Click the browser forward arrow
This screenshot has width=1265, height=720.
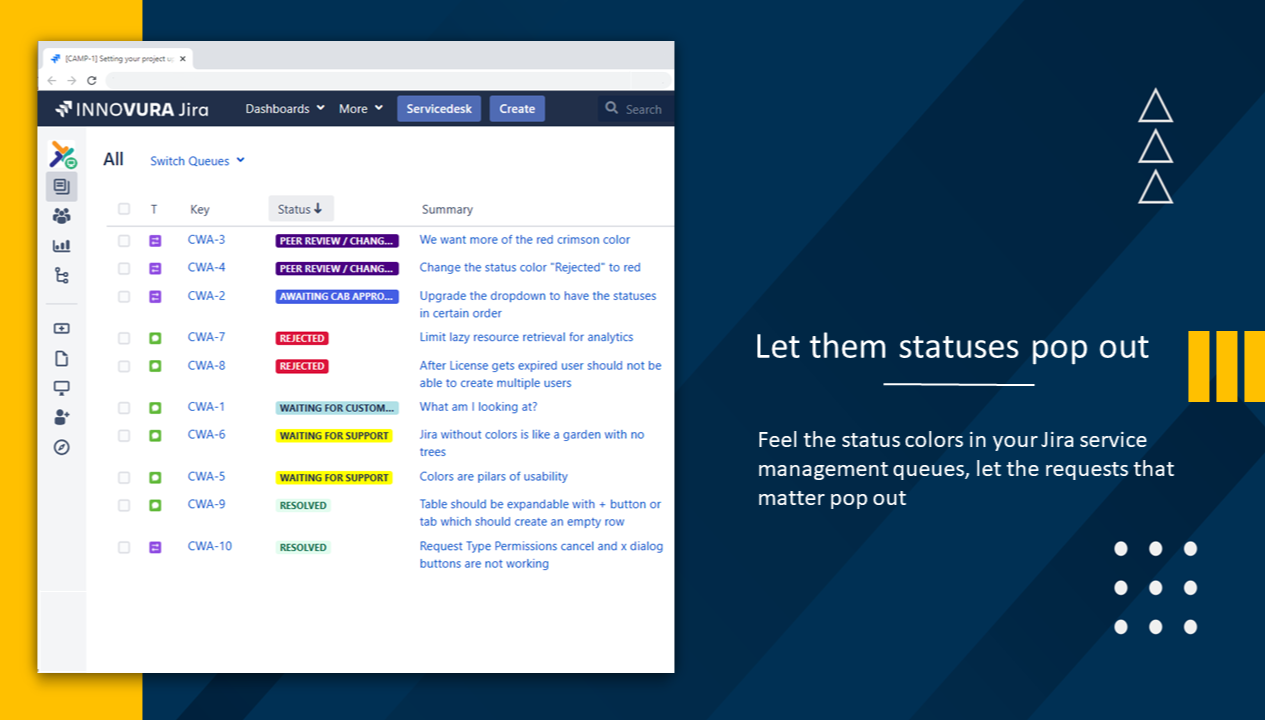71,80
